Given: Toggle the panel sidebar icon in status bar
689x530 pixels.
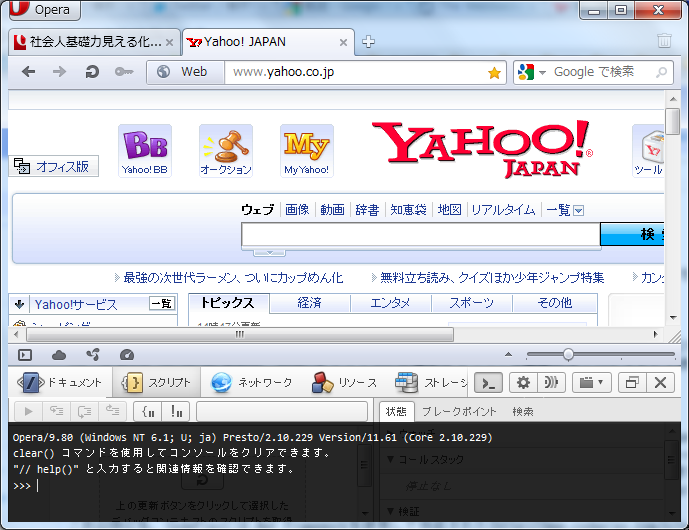Looking at the screenshot, I should [25, 355].
